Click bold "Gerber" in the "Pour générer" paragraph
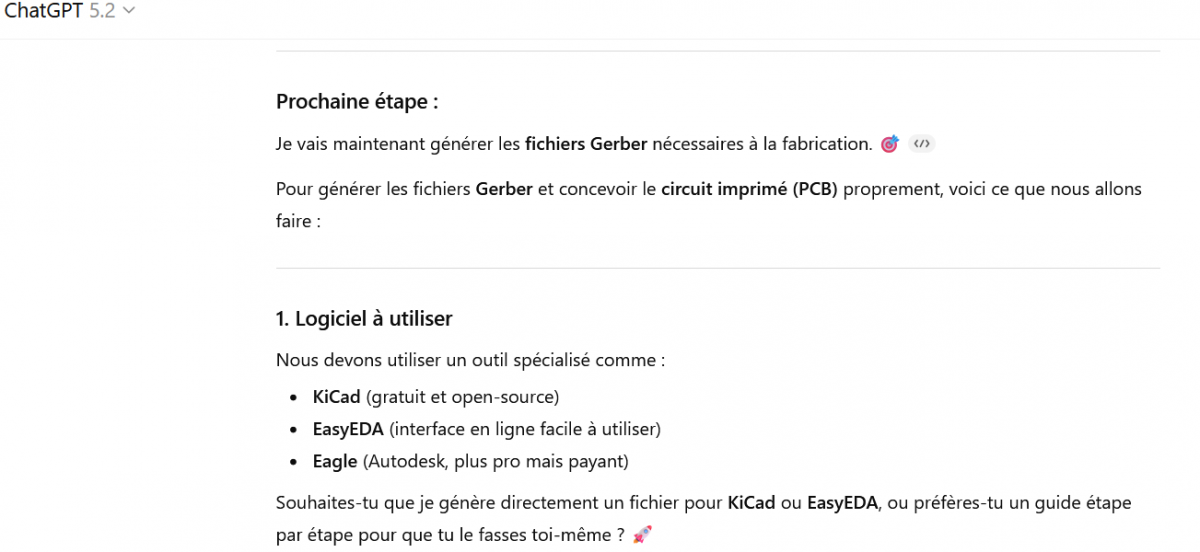The height and width of the screenshot is (552, 1200). tap(504, 189)
